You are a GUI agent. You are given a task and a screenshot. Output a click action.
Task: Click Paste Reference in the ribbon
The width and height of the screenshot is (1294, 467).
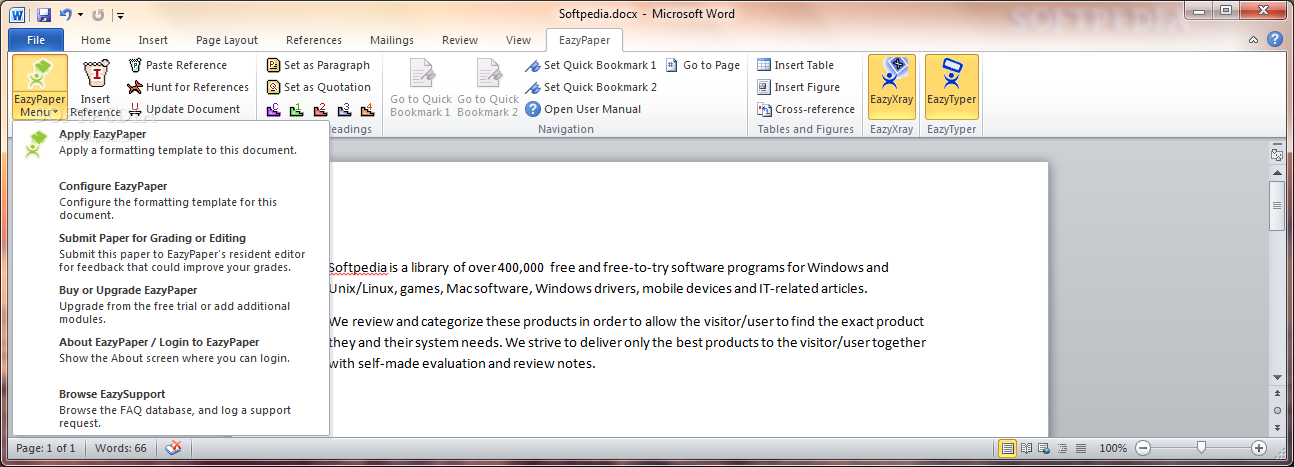point(177,65)
